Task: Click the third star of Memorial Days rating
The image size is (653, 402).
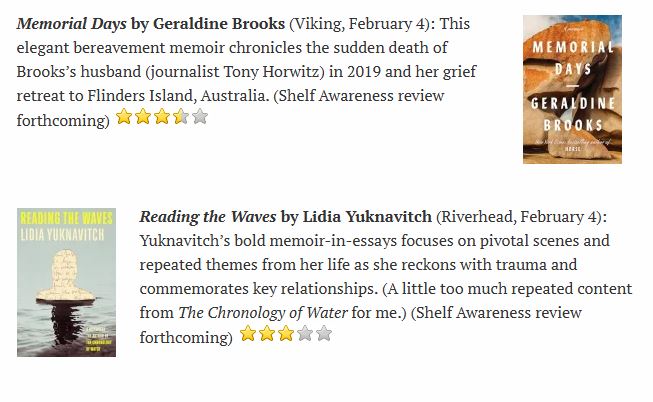Action: (x=162, y=117)
